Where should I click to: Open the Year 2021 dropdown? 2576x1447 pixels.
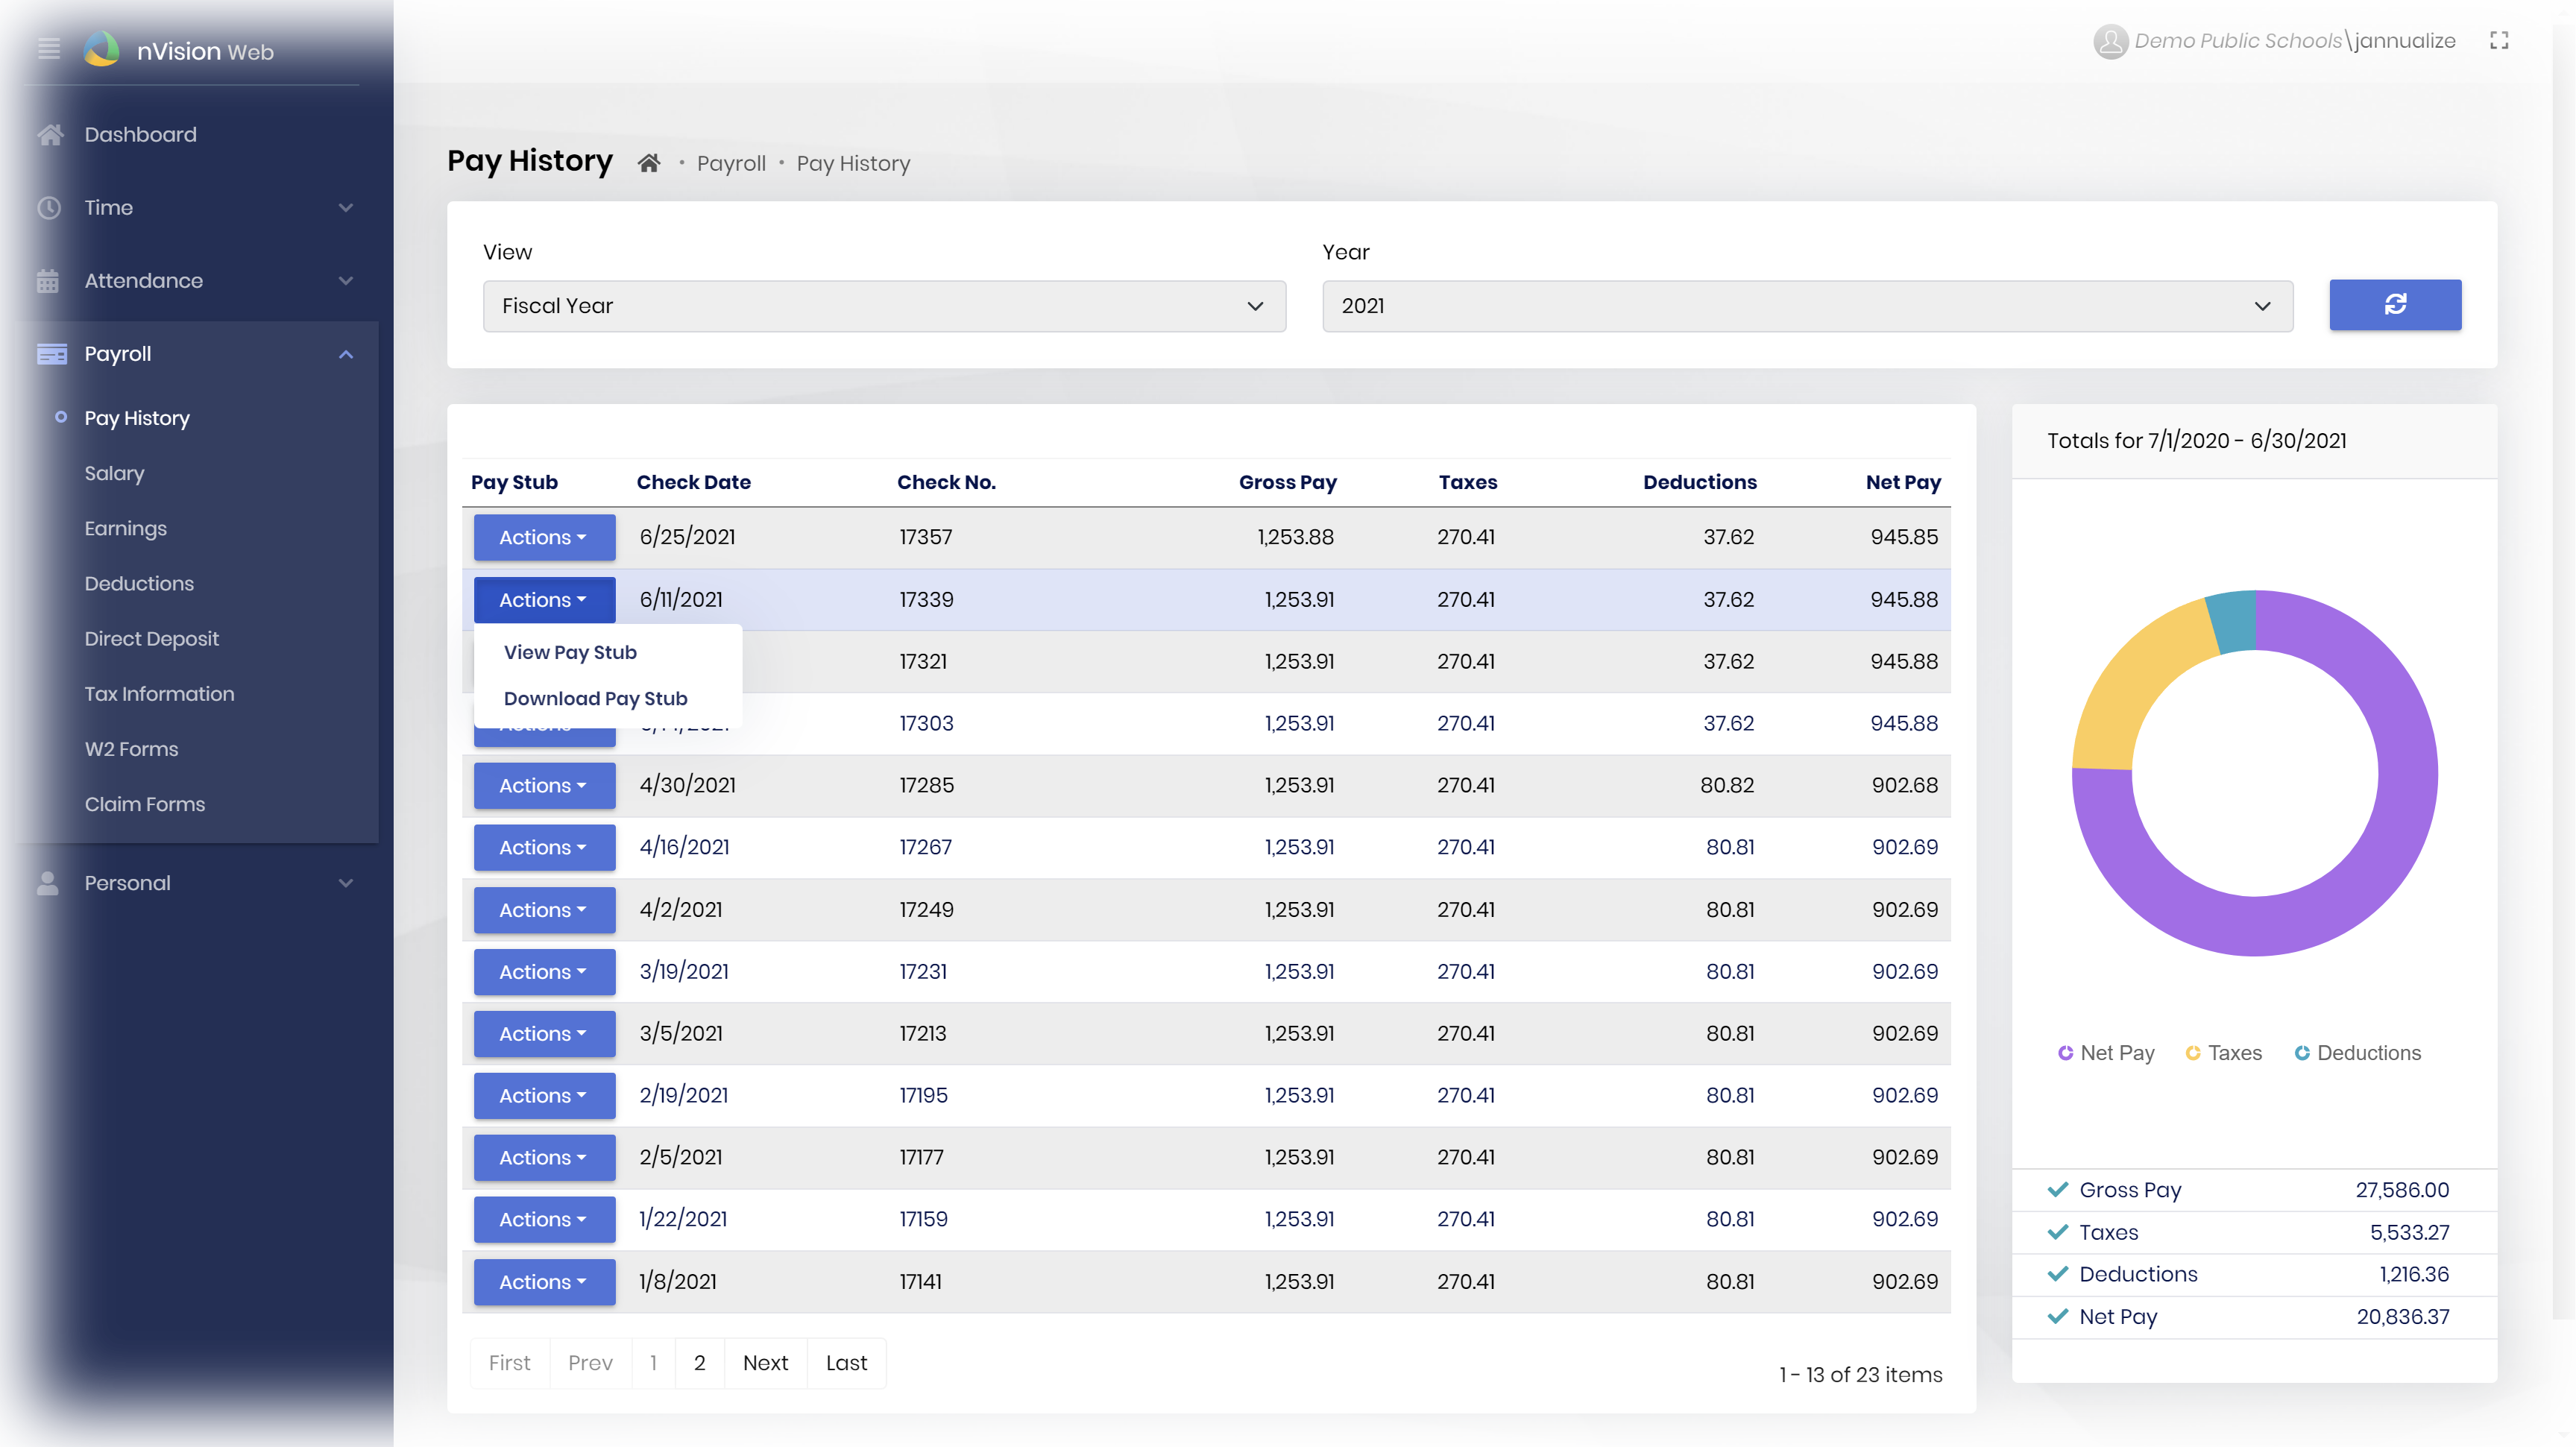(1807, 306)
